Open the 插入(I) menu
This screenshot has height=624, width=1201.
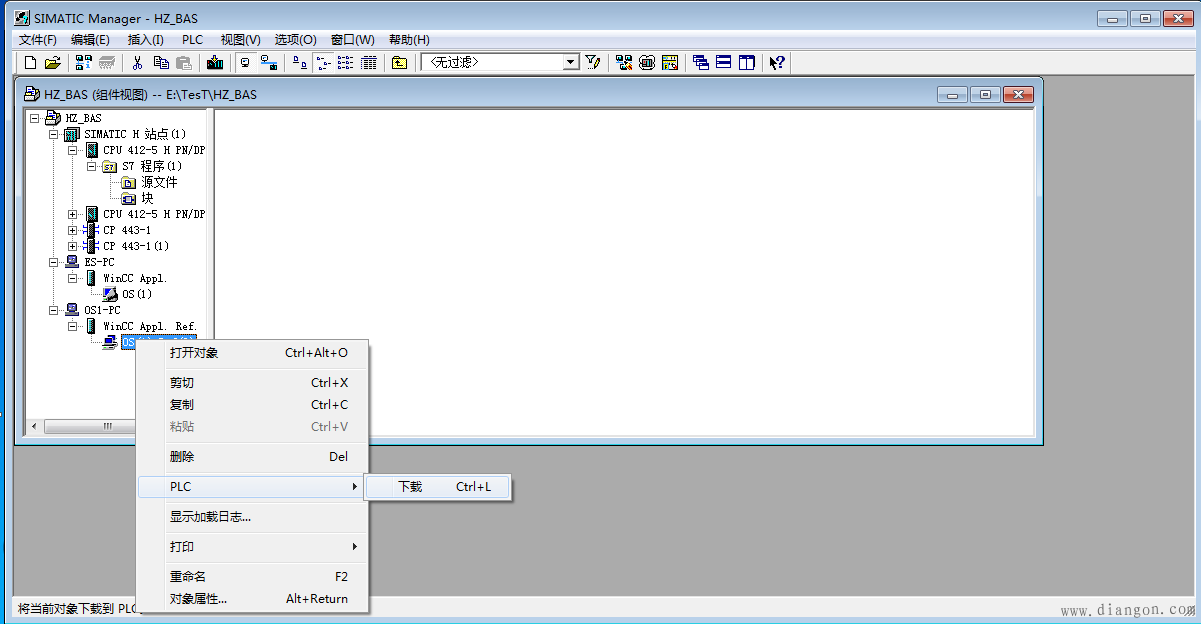(146, 40)
